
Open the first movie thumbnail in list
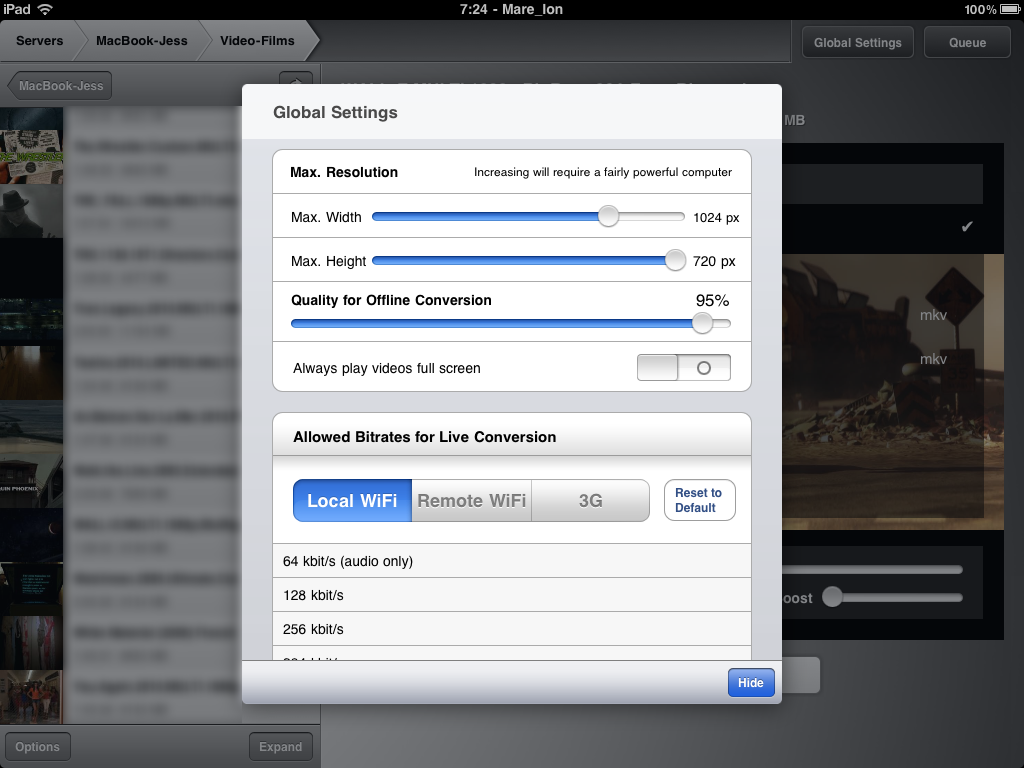(31, 145)
